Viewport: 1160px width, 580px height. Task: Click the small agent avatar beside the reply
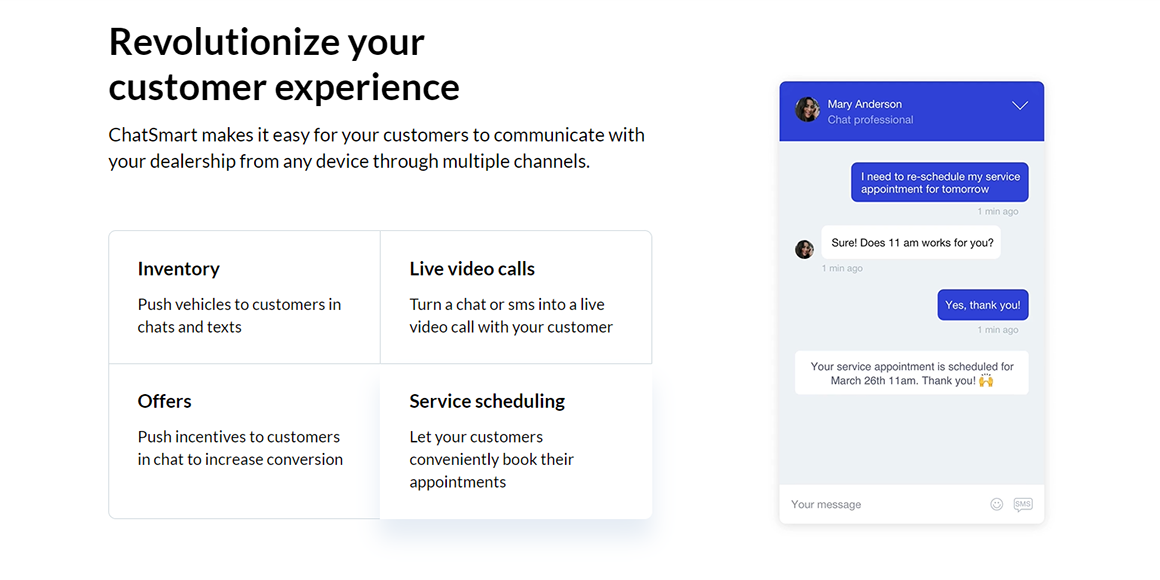[x=804, y=249]
